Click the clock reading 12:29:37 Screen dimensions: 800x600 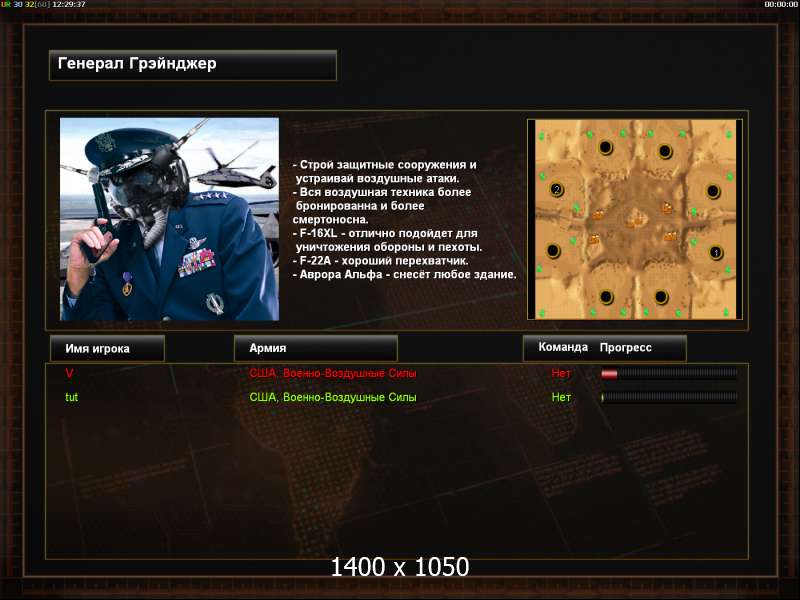pyautogui.click(x=69, y=4)
